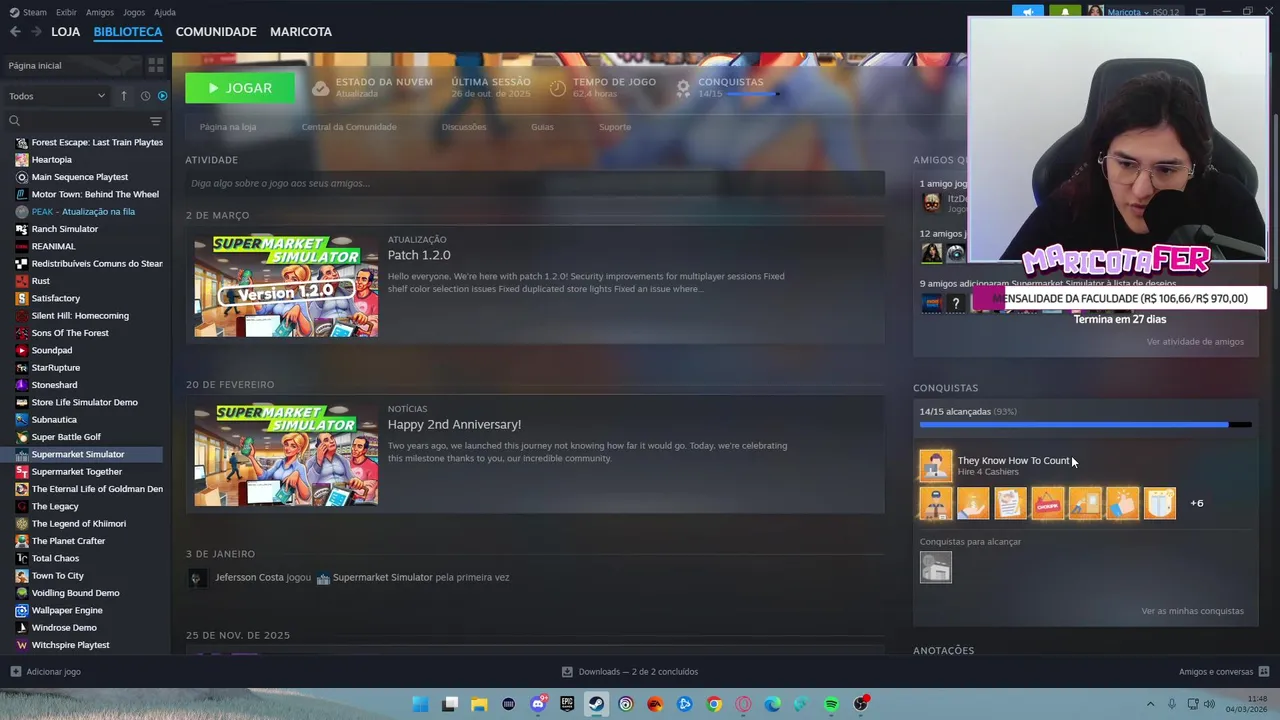Open advanced filter options icon

tap(156, 121)
